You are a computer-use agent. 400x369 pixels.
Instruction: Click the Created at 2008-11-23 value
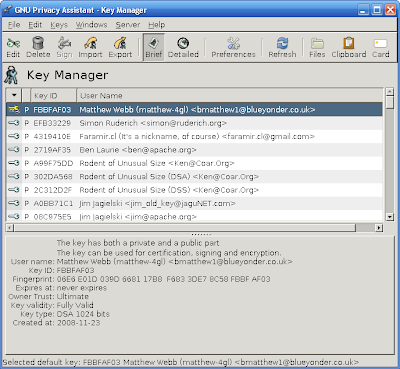78,323
